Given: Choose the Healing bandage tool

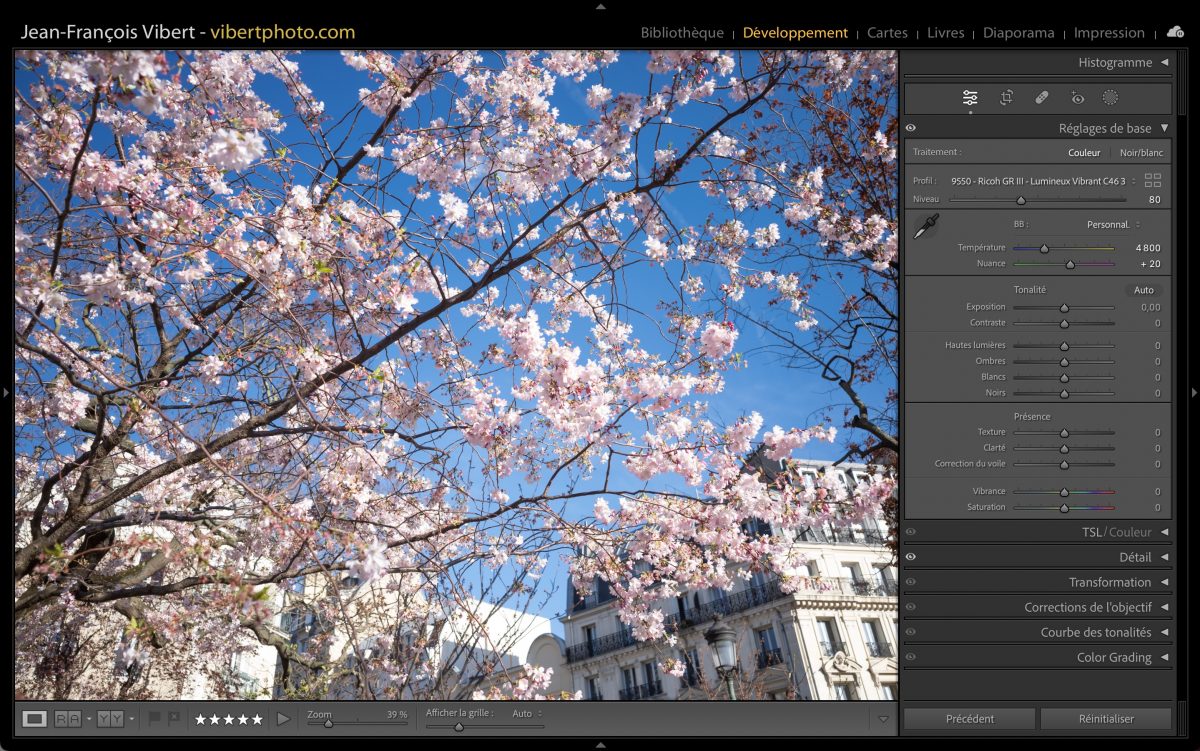Looking at the screenshot, I should [1041, 98].
